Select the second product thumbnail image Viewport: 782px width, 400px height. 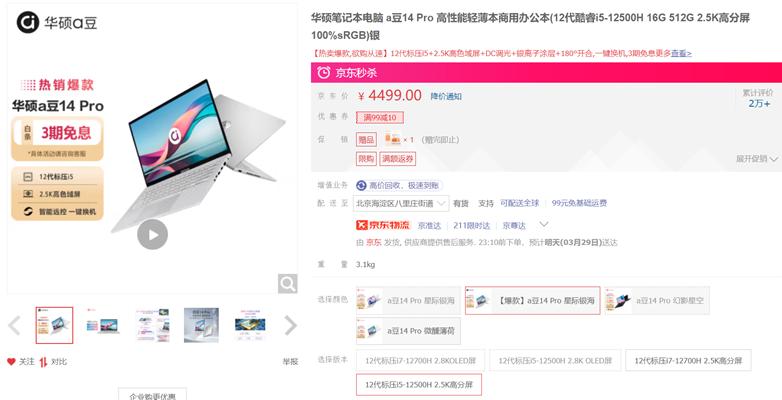[x=103, y=326]
